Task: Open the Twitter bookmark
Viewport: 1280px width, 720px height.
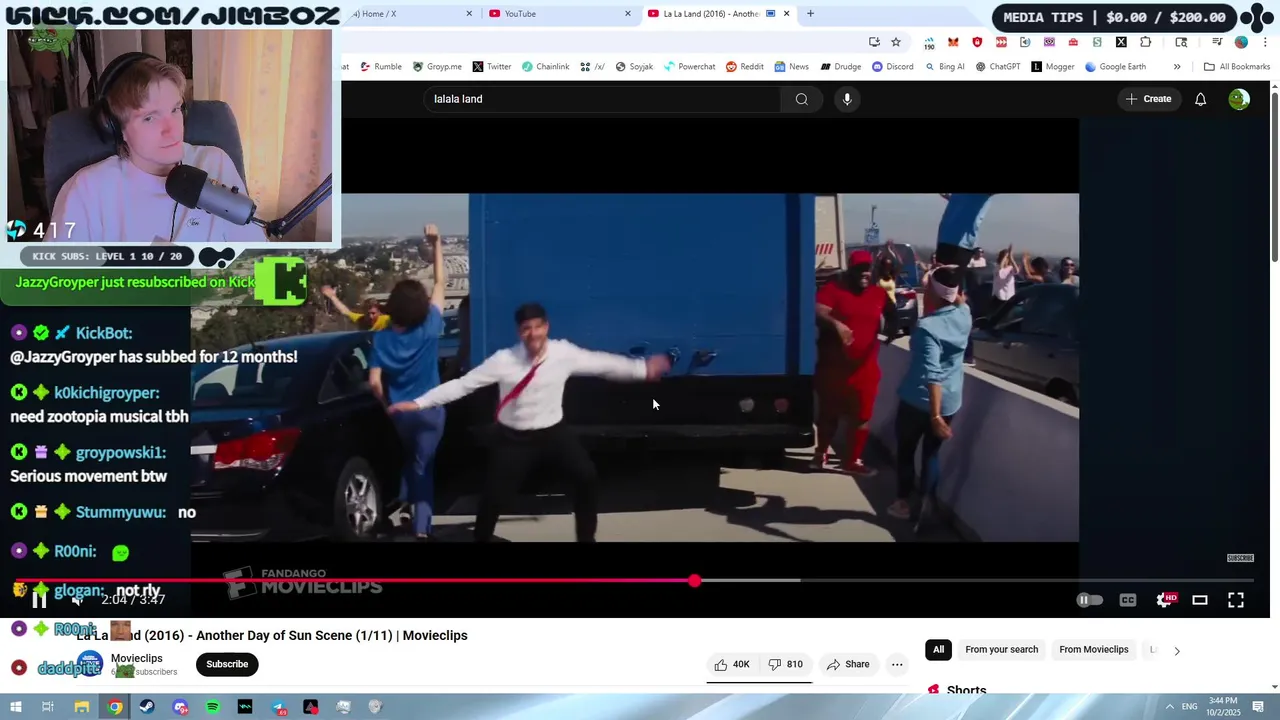Action: (492, 67)
